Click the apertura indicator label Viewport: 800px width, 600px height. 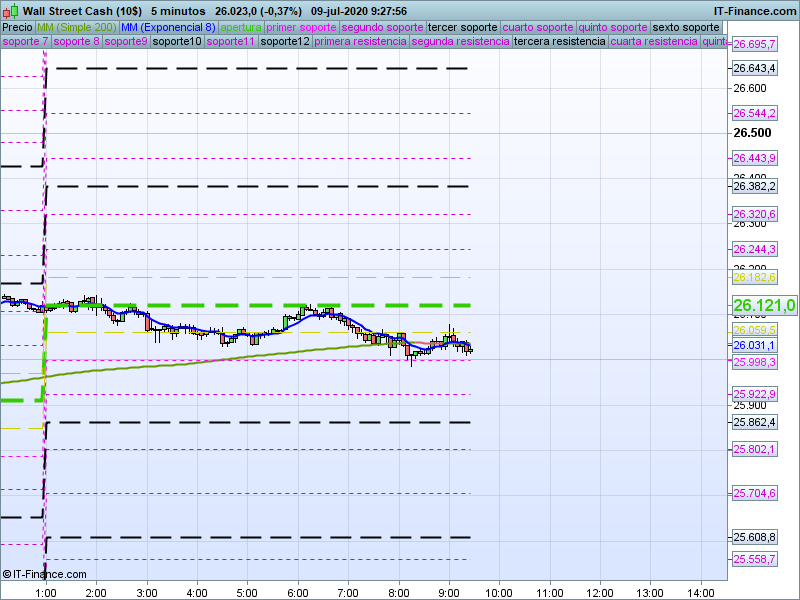point(241,27)
